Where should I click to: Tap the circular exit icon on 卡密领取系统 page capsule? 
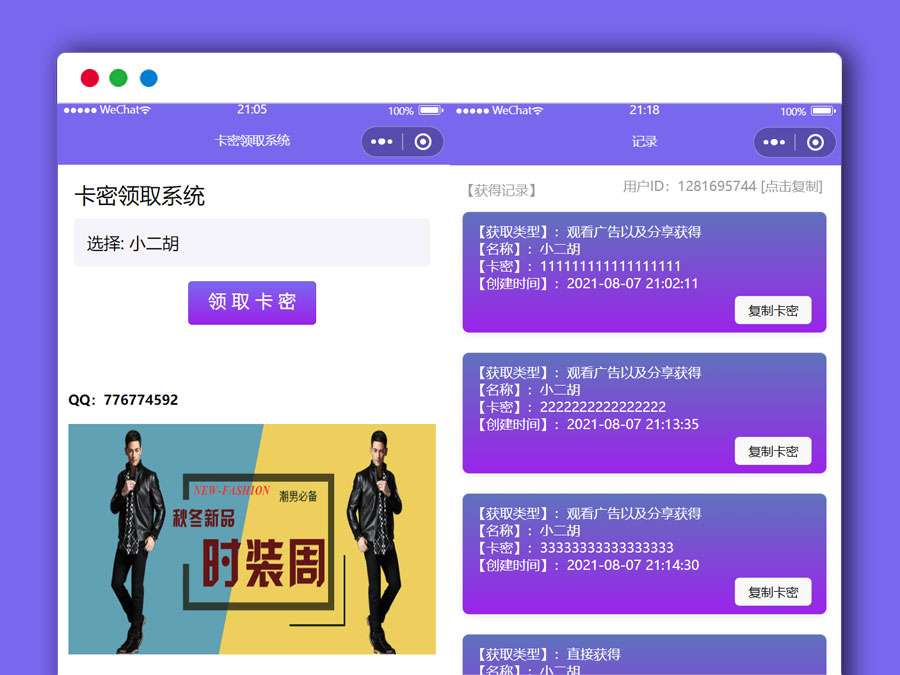423,141
